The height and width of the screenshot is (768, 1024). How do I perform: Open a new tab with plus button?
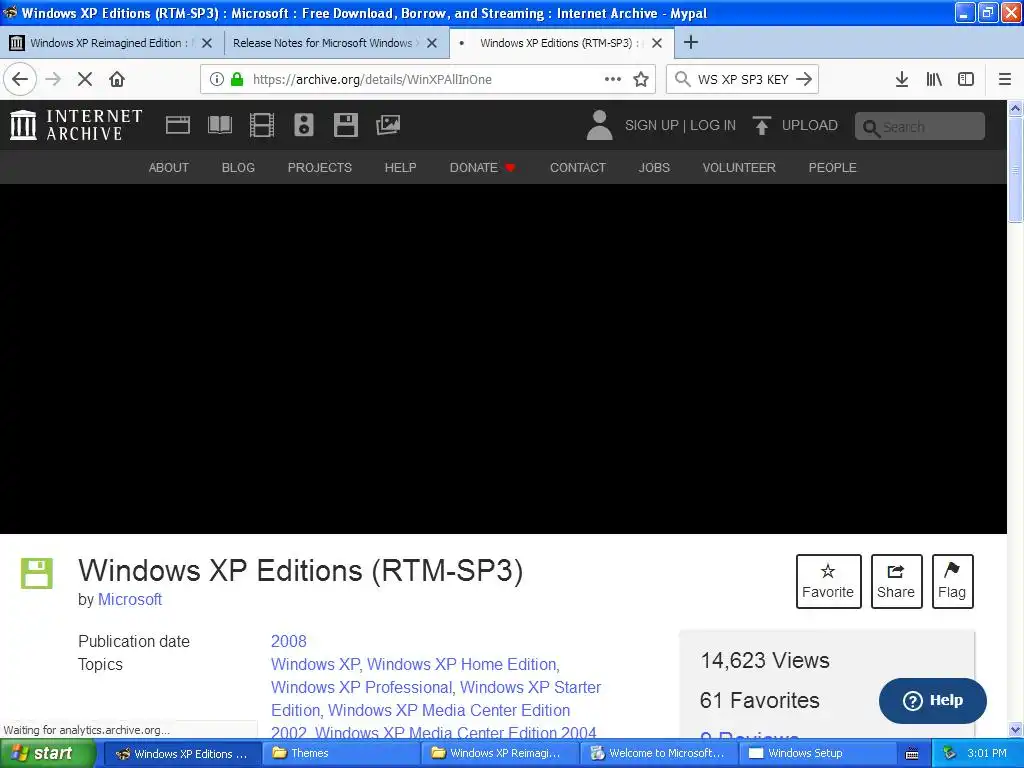690,42
